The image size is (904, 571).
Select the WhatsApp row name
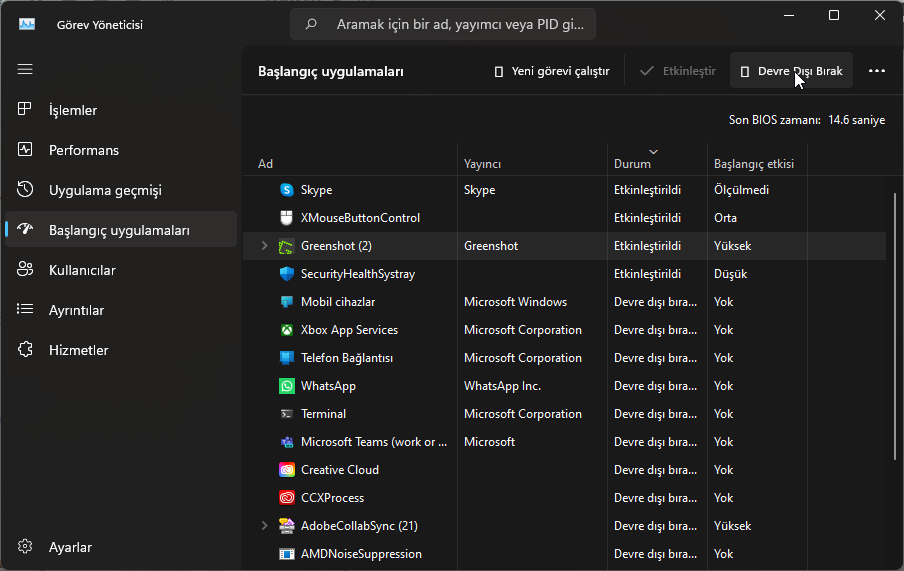[x=328, y=386]
